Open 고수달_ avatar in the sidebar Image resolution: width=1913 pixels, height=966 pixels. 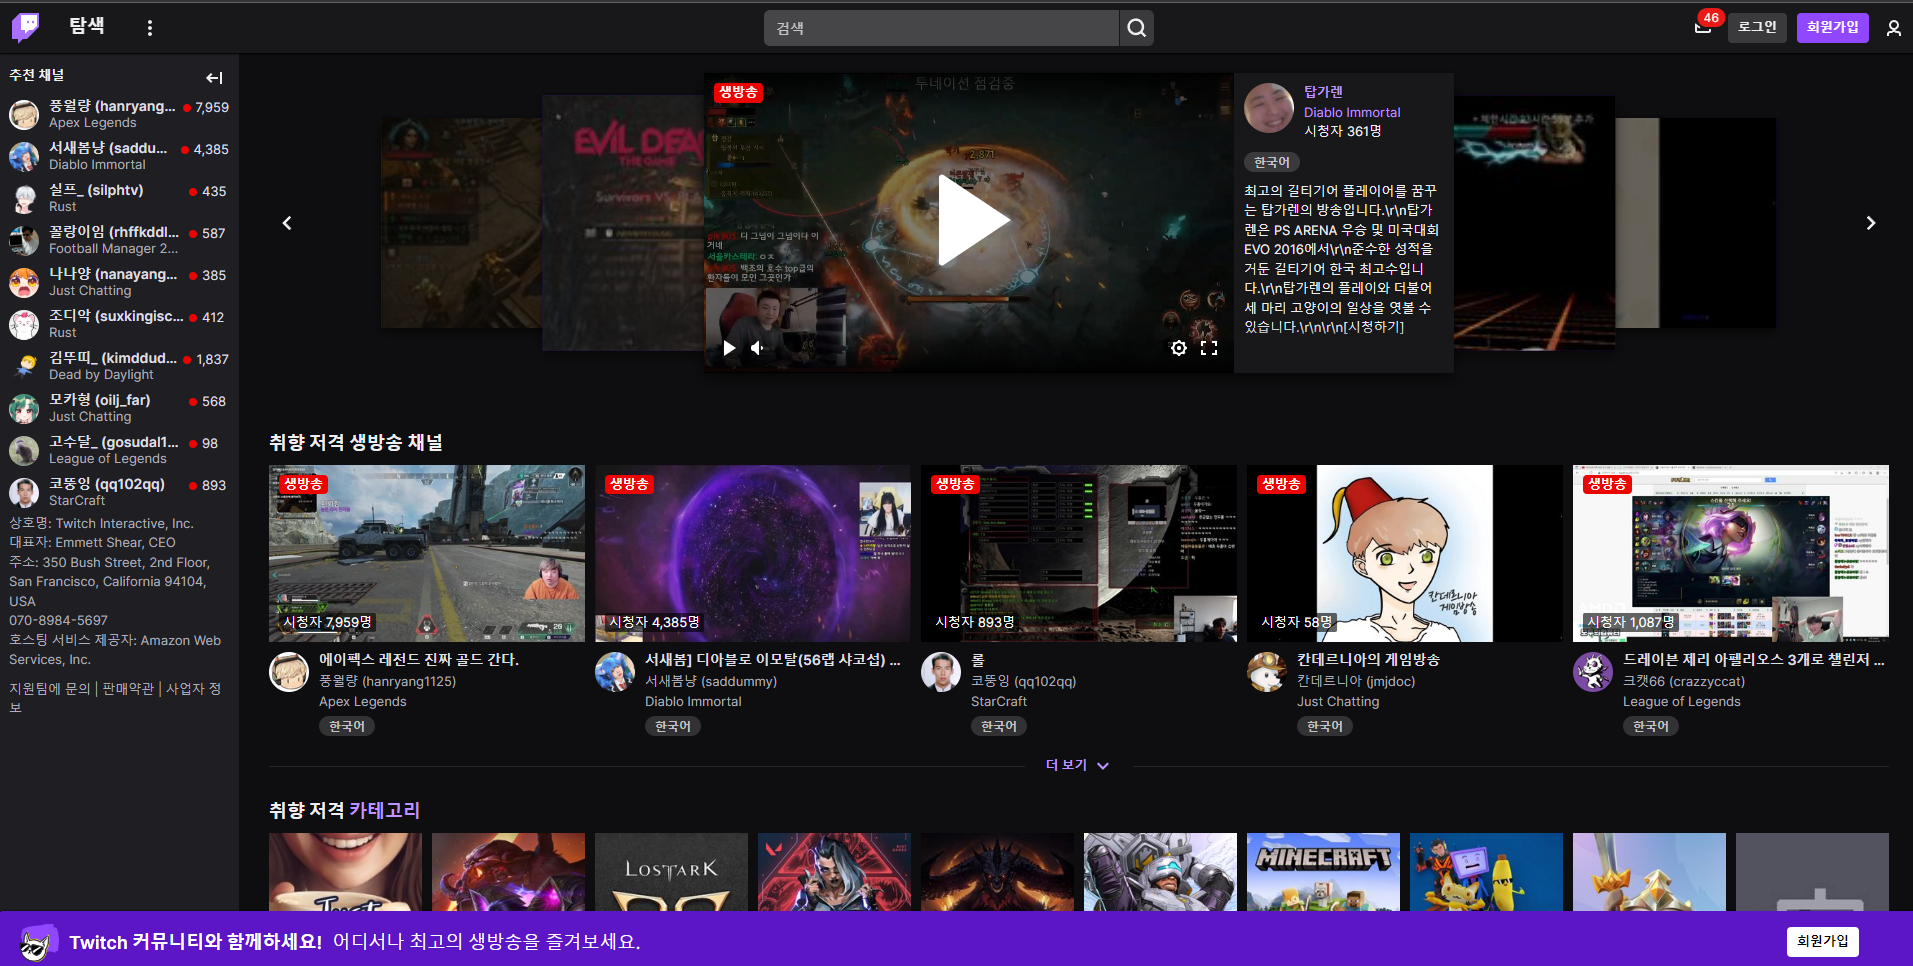click(x=24, y=451)
